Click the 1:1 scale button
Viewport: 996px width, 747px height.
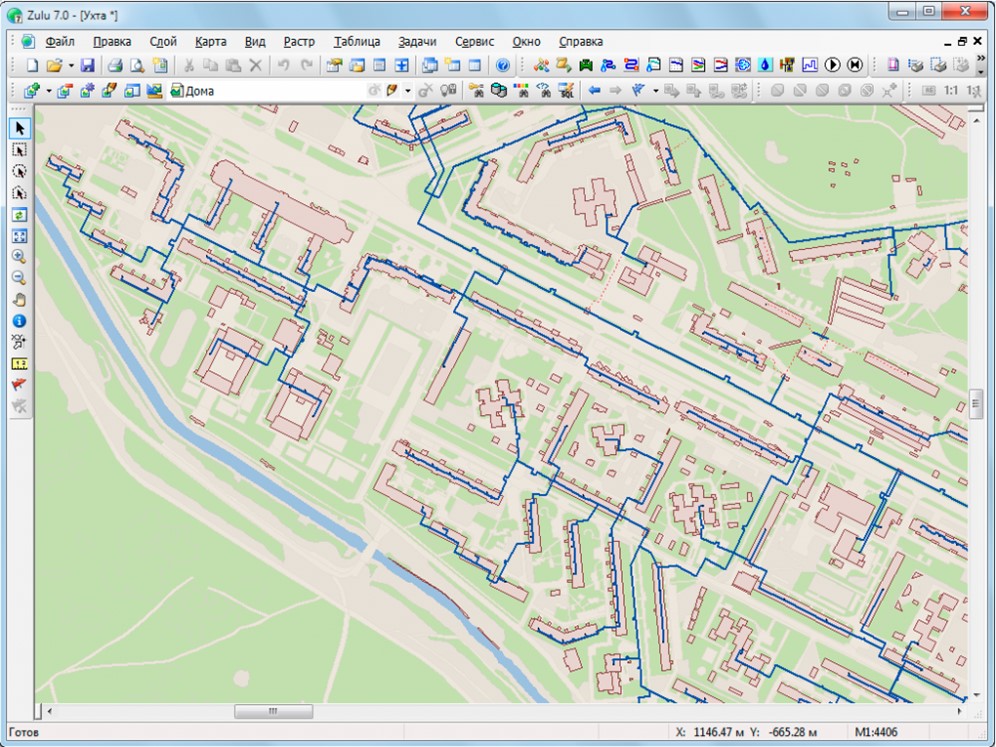pos(950,91)
